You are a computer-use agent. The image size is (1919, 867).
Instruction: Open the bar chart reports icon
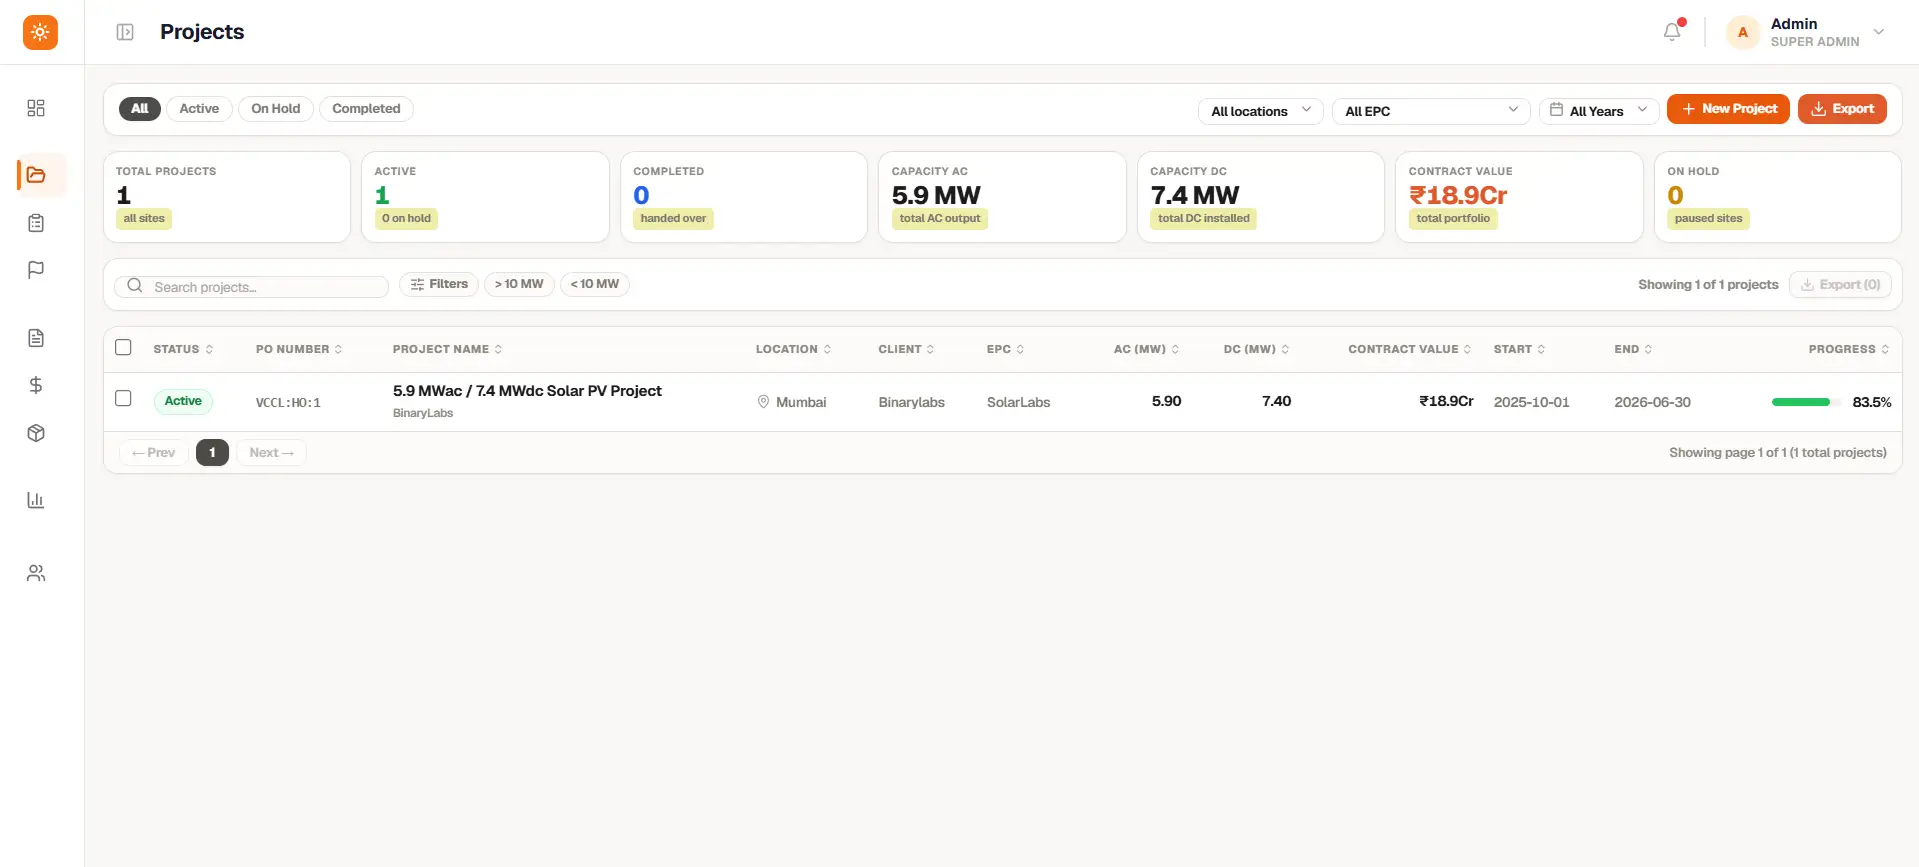36,500
